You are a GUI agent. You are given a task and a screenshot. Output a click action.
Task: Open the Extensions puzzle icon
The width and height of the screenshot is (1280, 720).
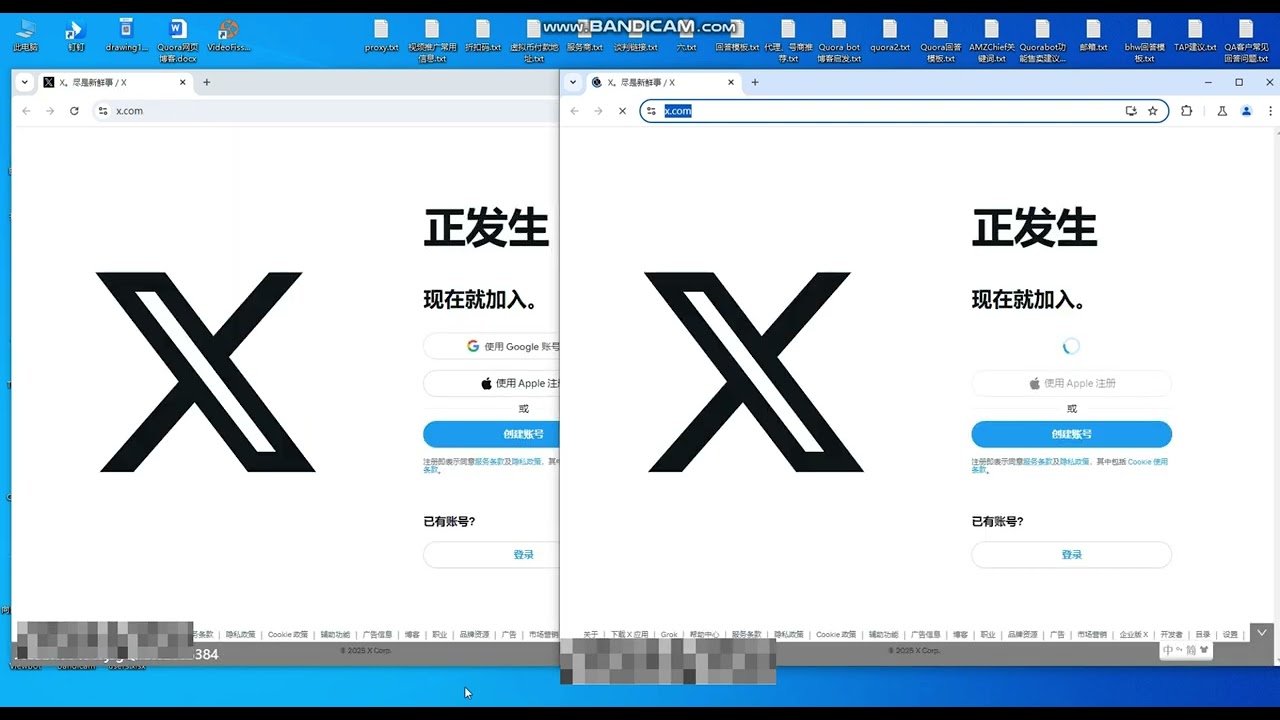[x=1187, y=111]
